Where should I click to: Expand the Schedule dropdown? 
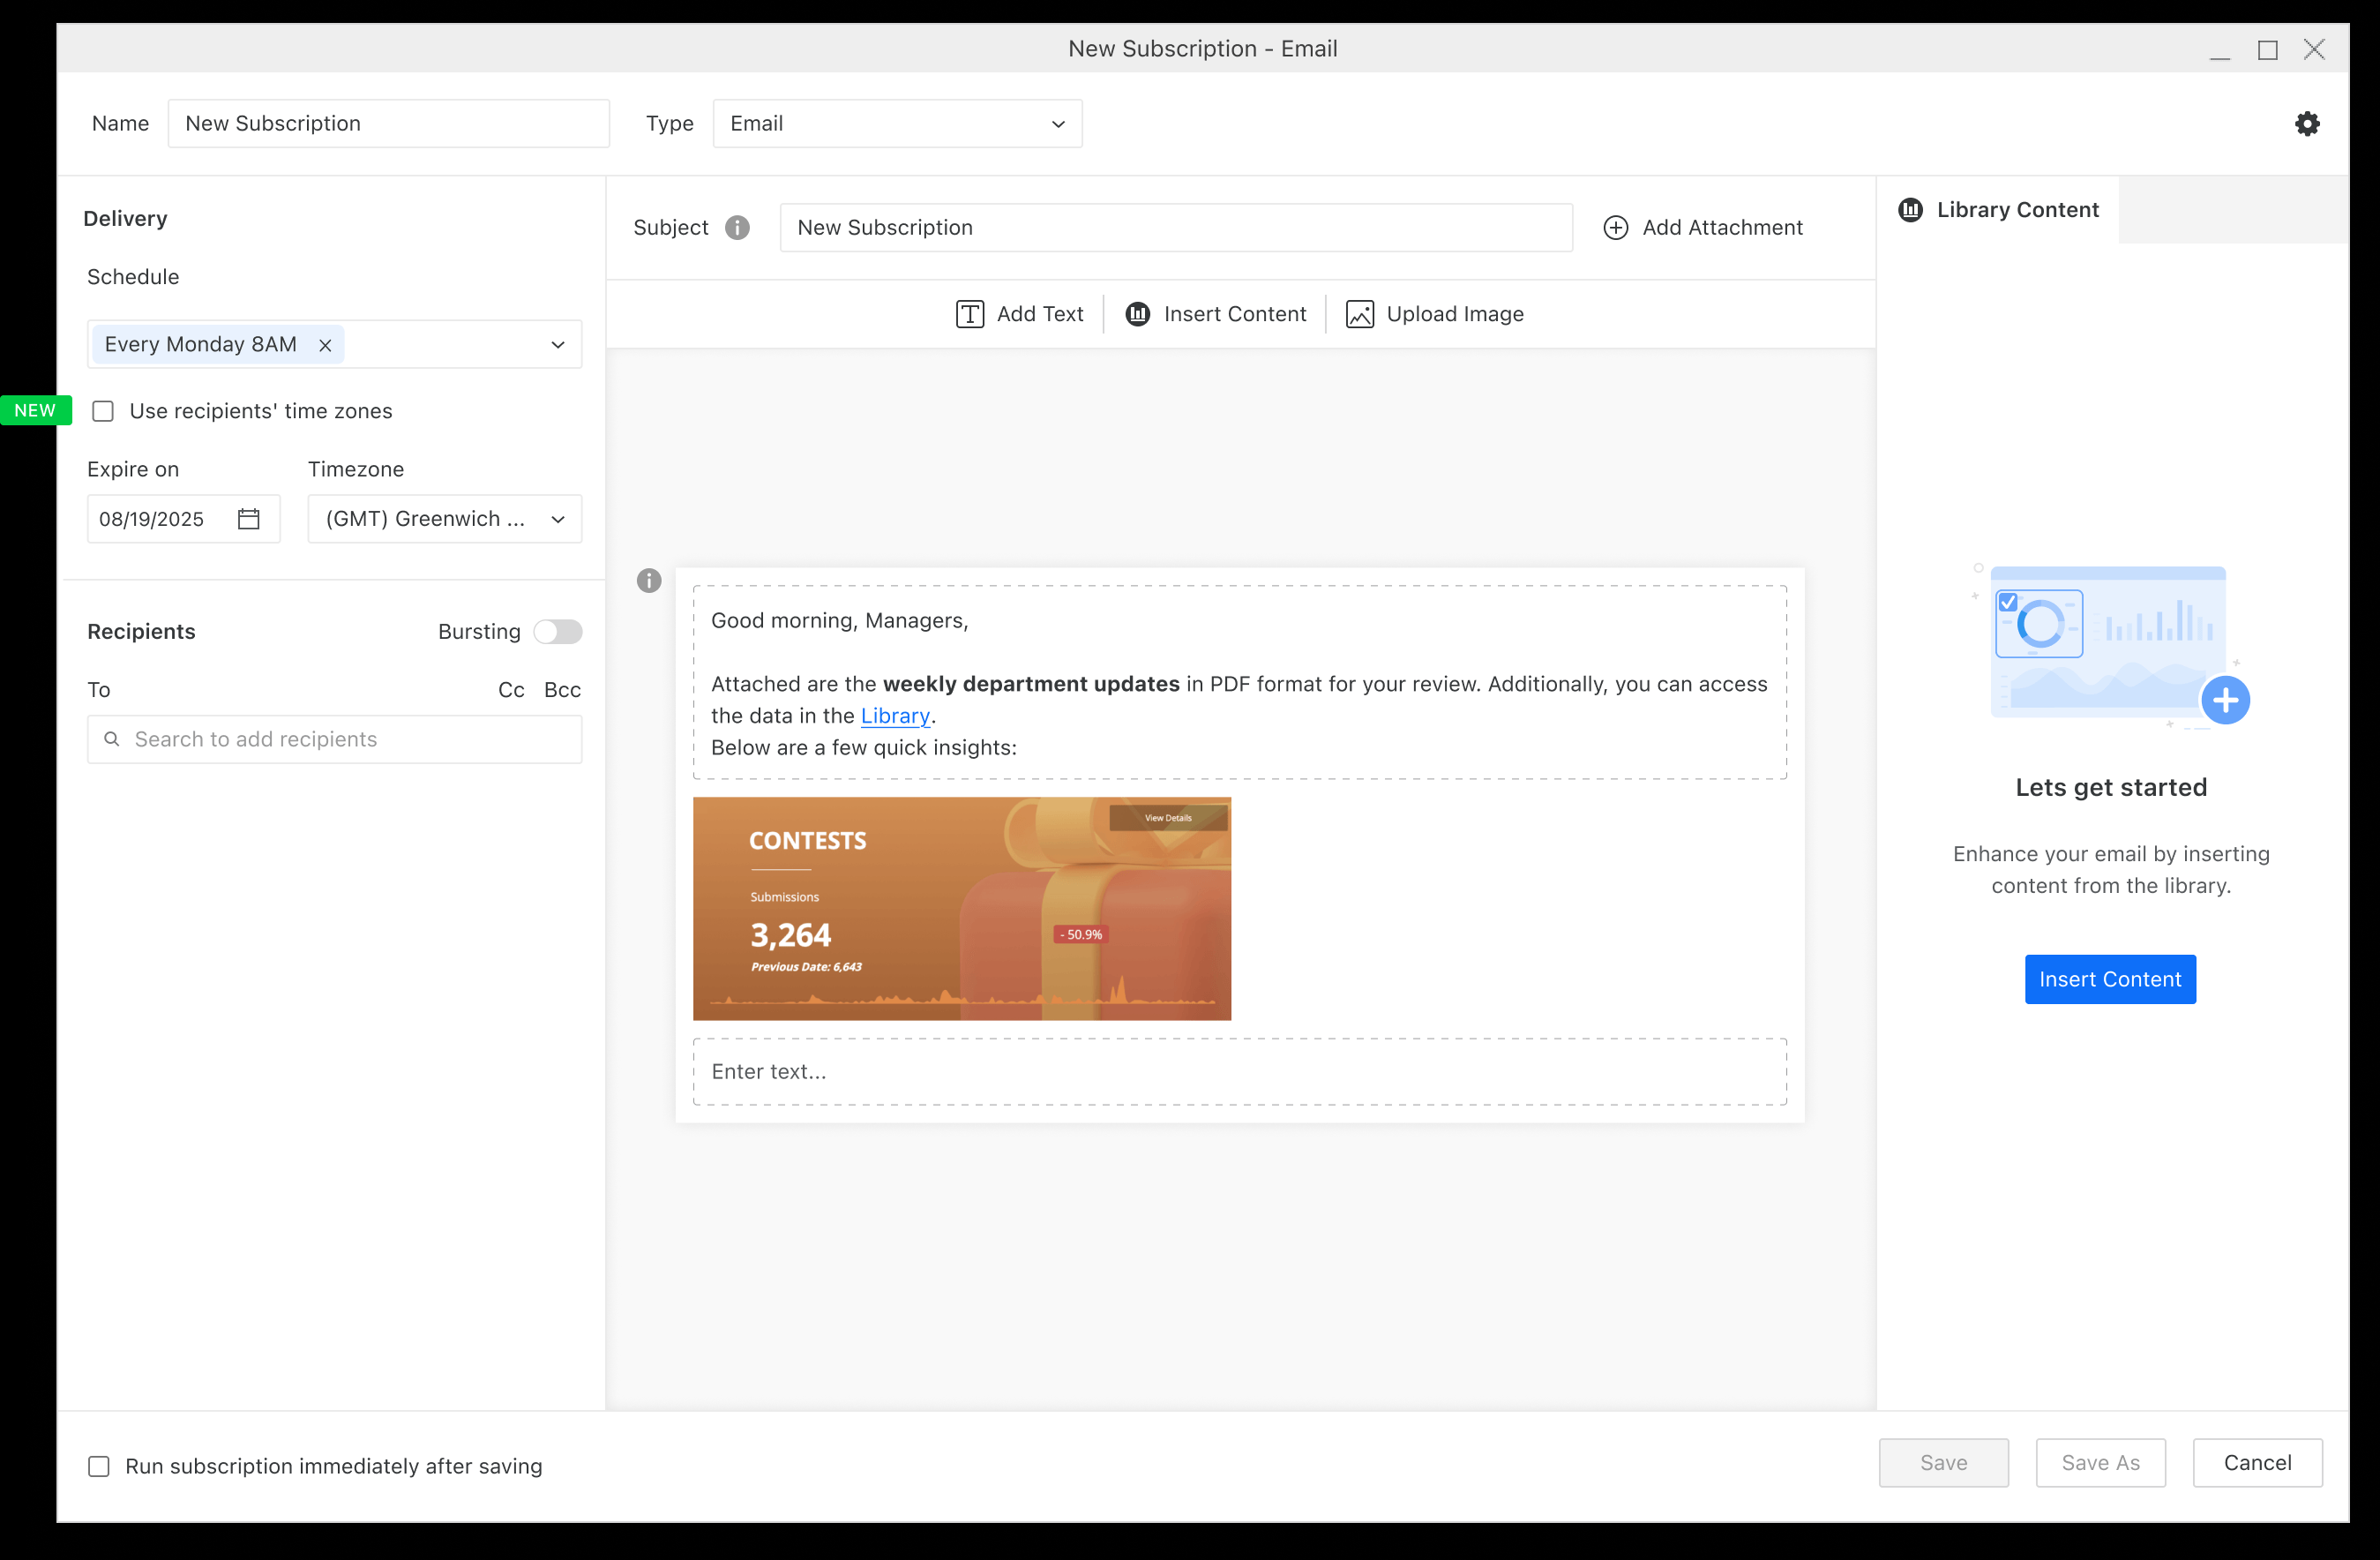[x=557, y=345]
